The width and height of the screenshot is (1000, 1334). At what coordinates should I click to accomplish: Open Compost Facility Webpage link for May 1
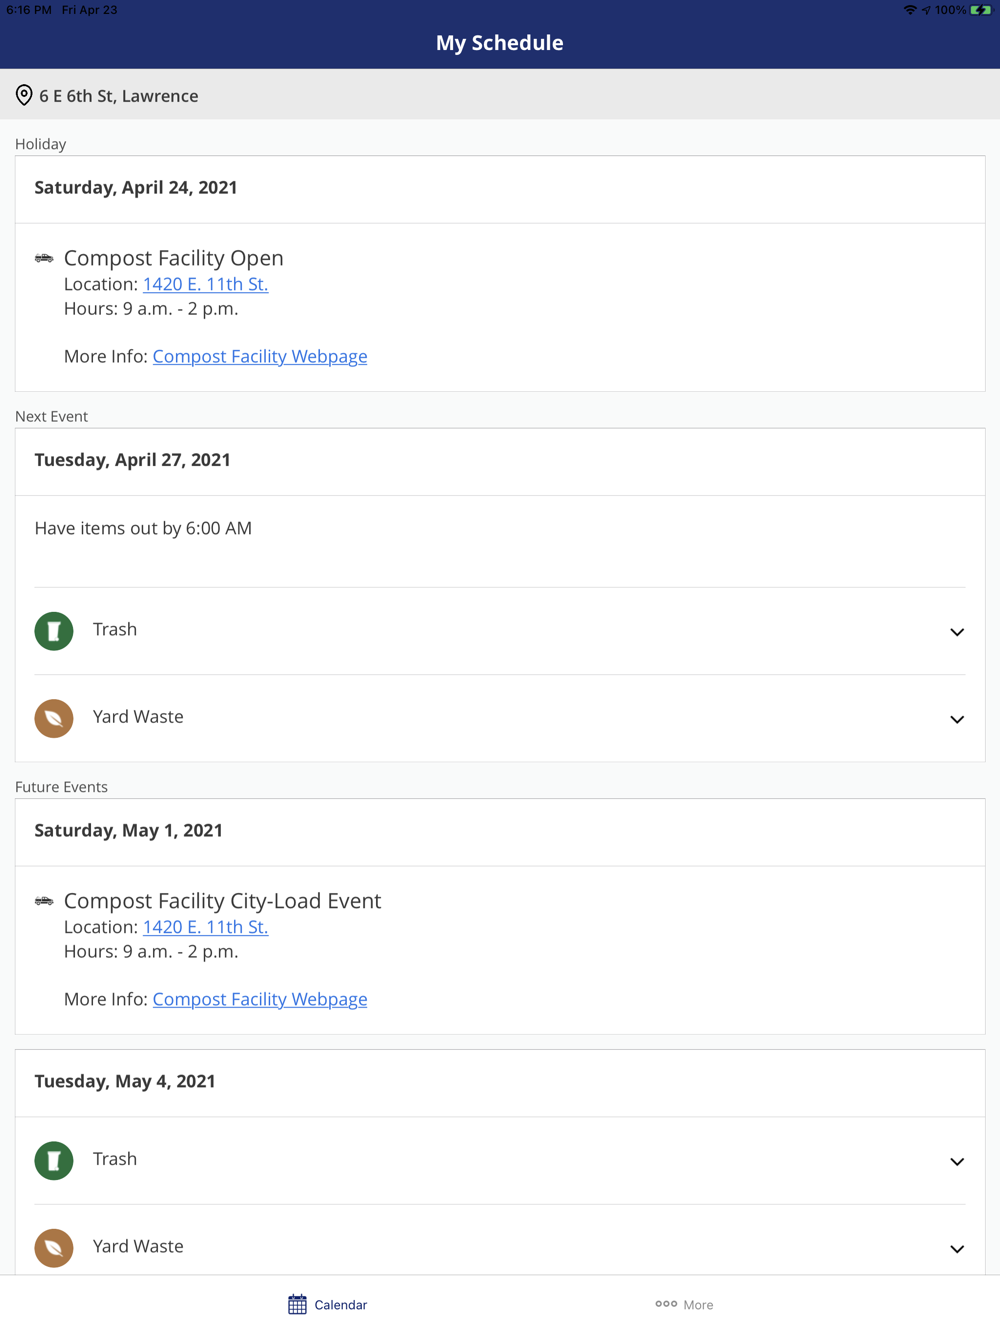tap(260, 999)
